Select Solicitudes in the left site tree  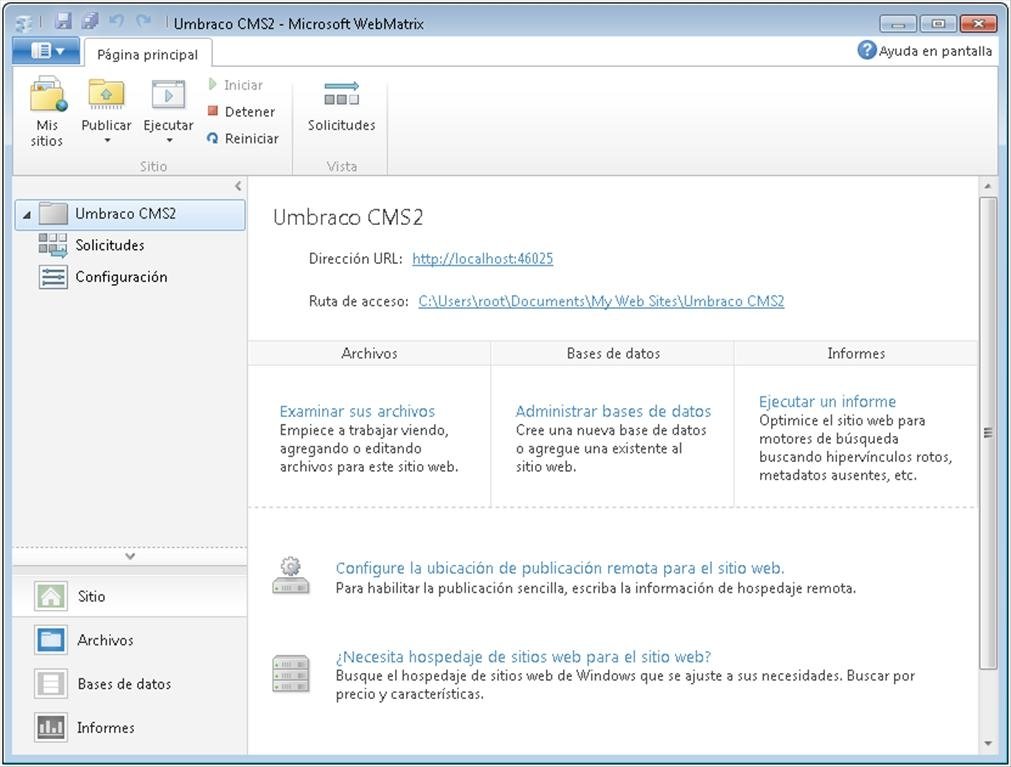110,245
